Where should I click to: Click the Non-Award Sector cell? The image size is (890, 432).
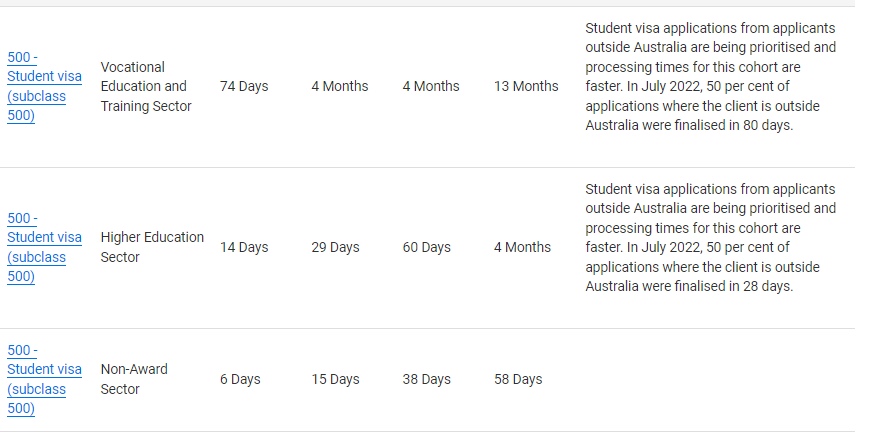(x=134, y=379)
